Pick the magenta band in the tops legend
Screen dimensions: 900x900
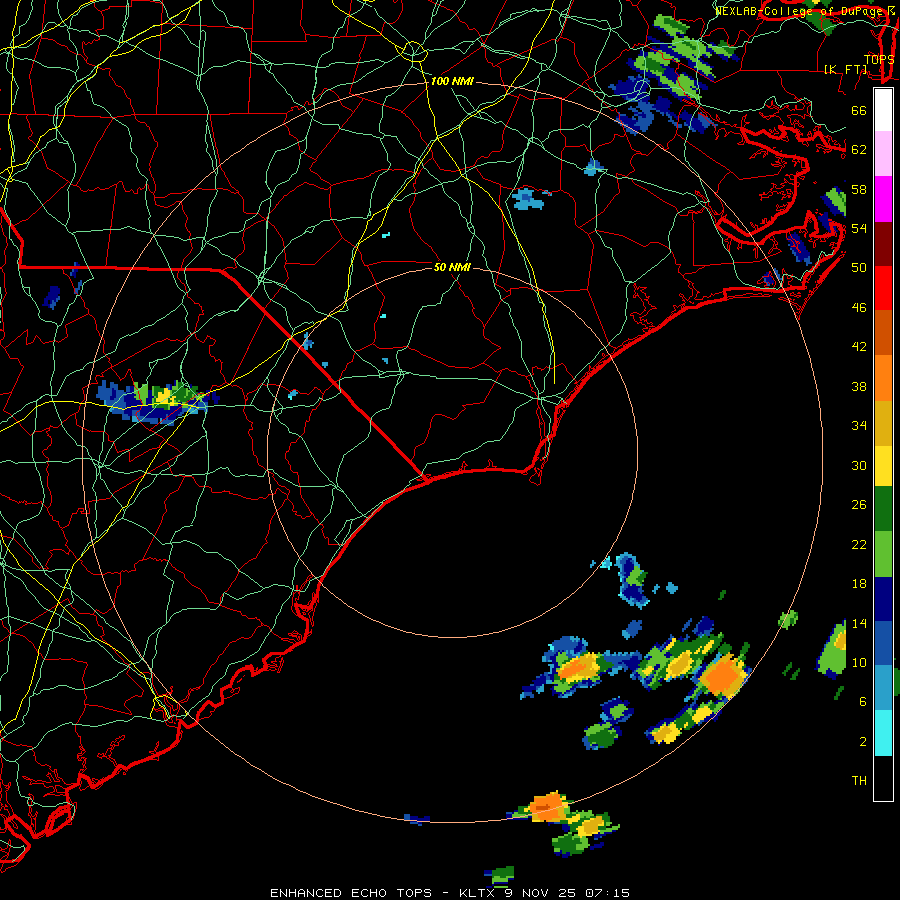[x=883, y=199]
